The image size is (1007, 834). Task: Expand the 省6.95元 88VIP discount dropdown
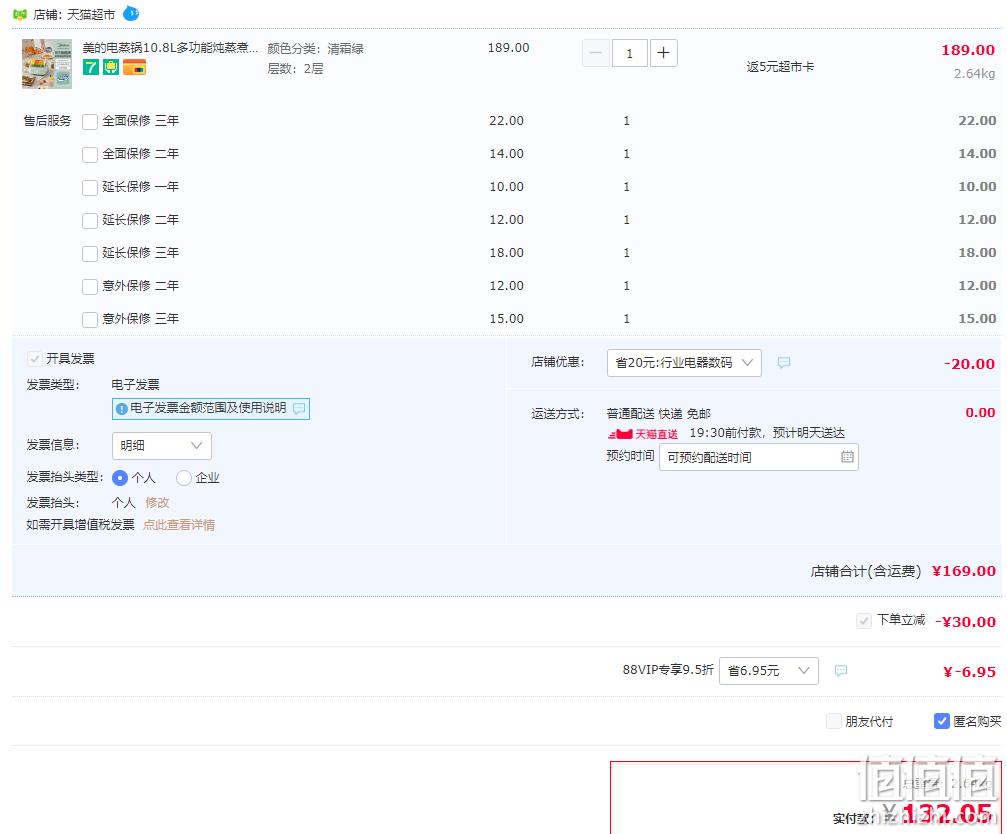tap(769, 671)
